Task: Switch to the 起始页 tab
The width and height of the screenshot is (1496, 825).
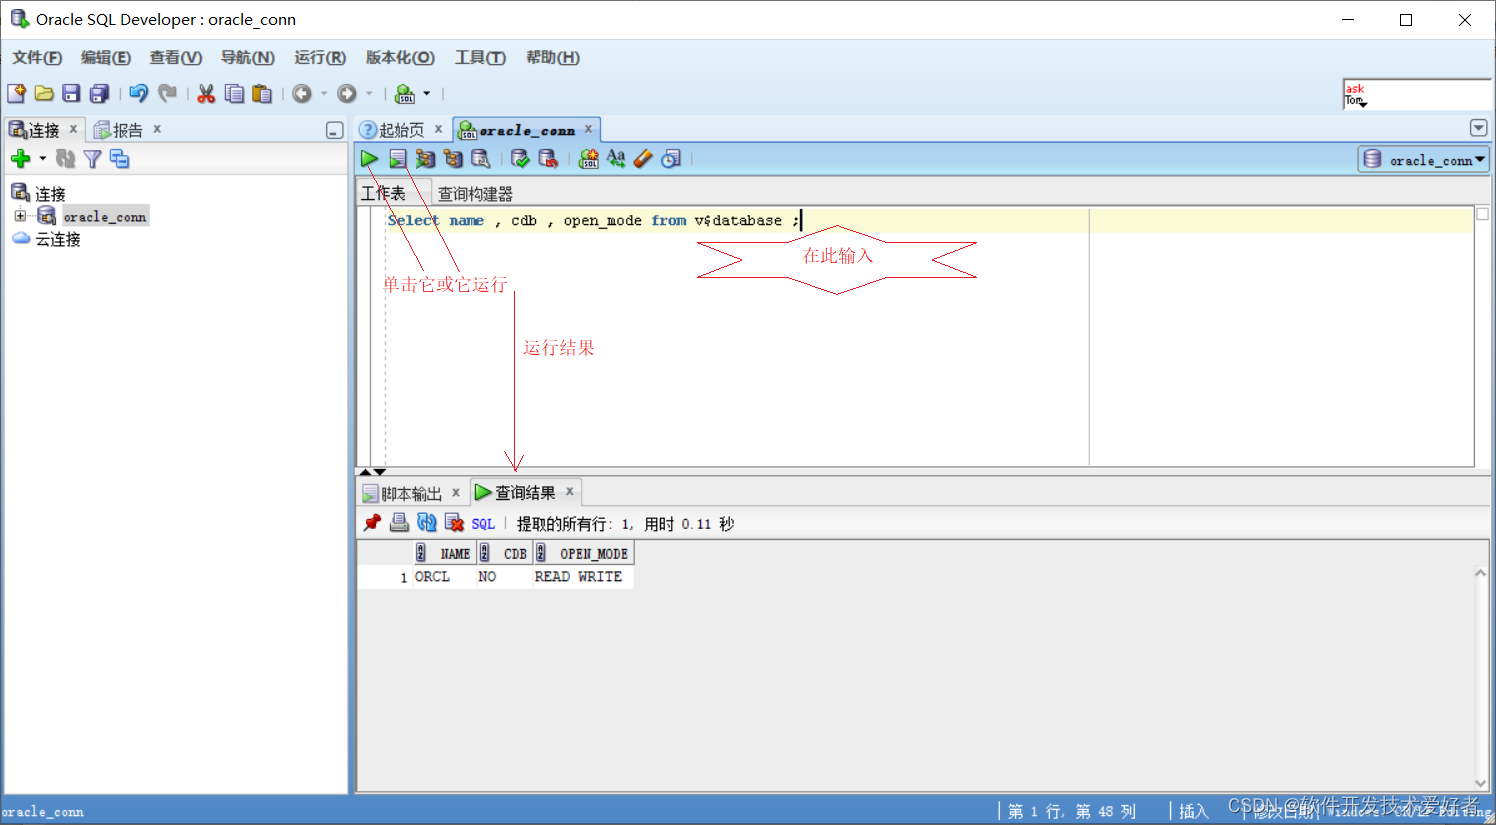Action: pyautogui.click(x=401, y=130)
